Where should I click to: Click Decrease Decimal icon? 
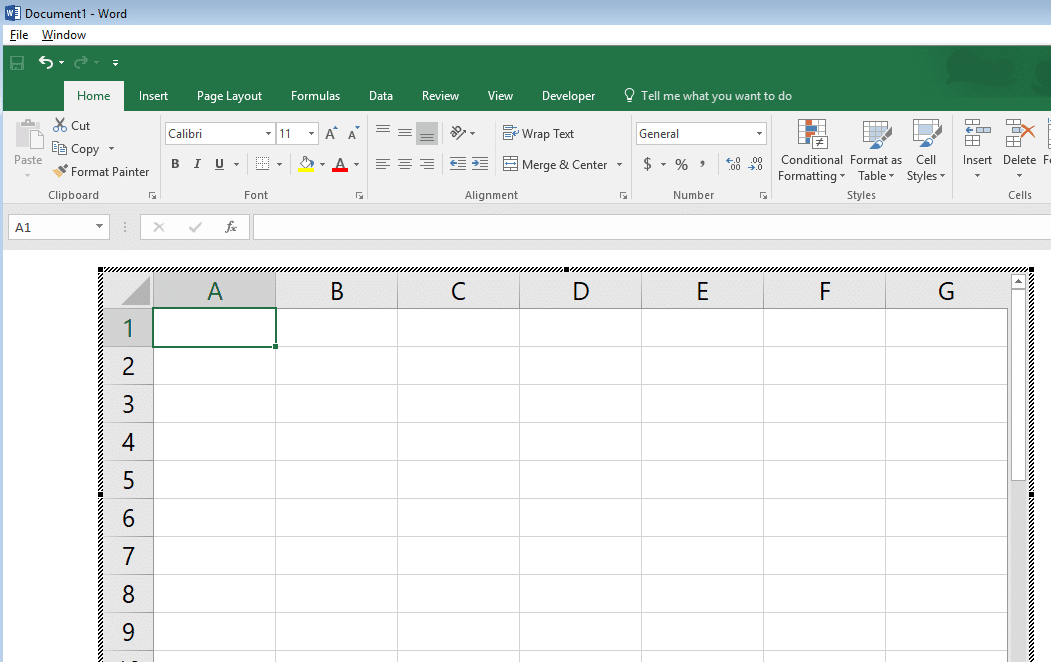[755, 164]
